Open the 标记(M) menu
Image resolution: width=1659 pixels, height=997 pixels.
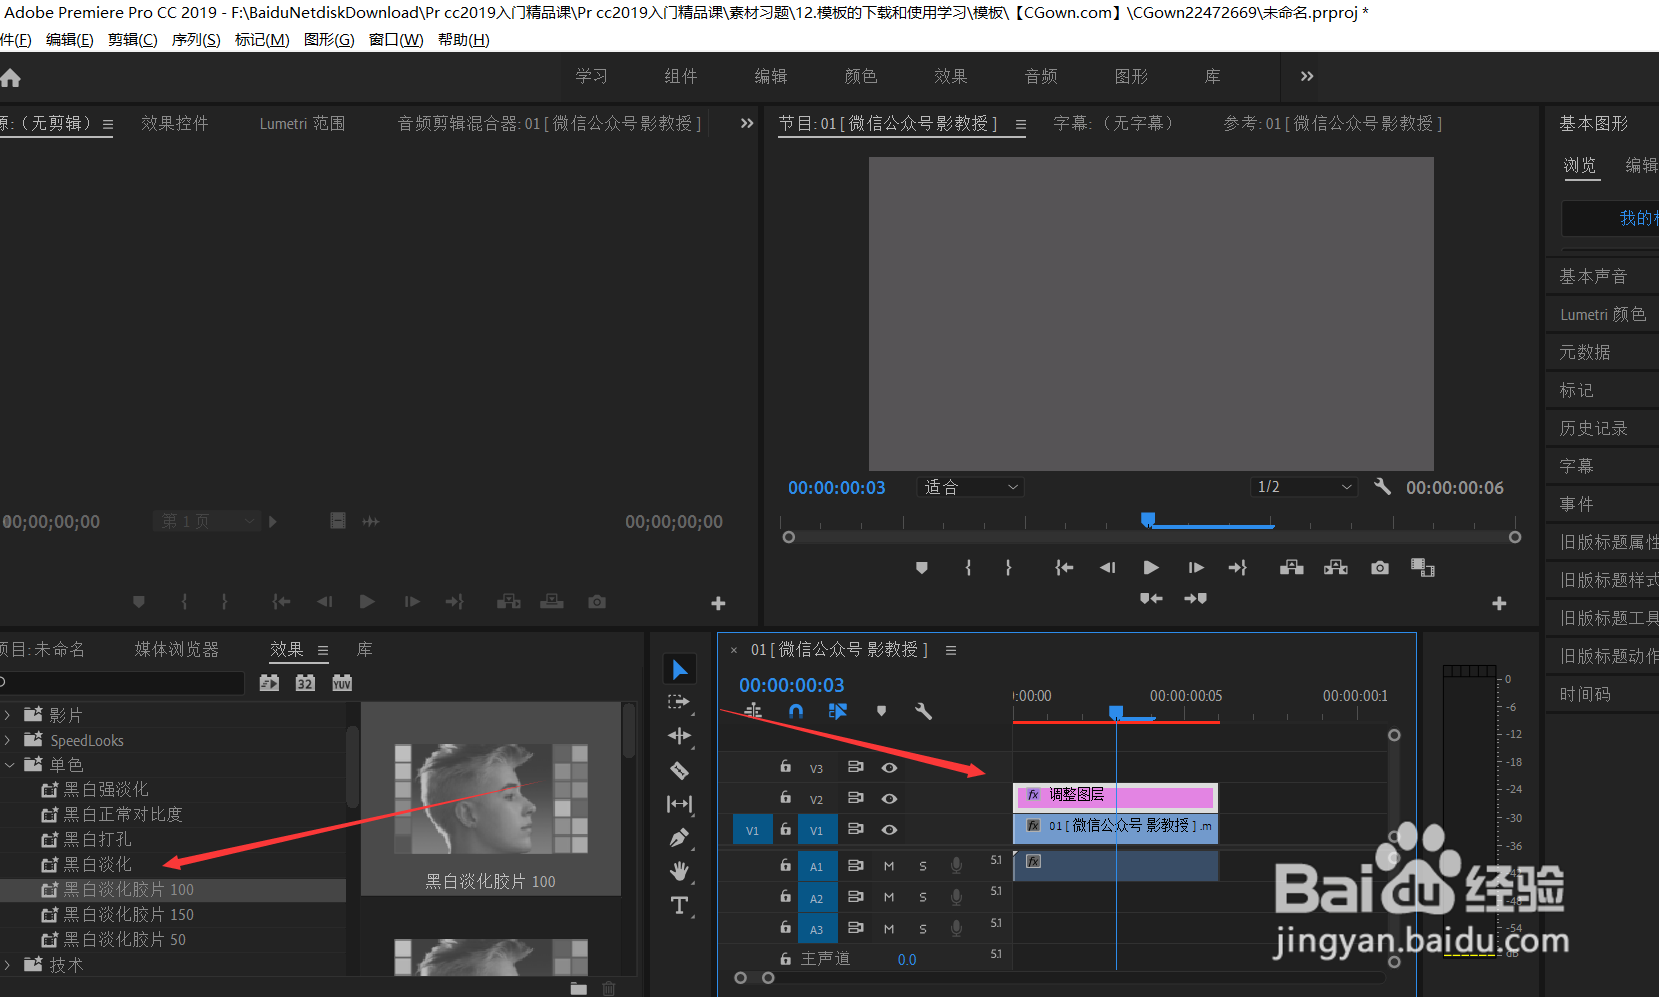[x=262, y=40]
